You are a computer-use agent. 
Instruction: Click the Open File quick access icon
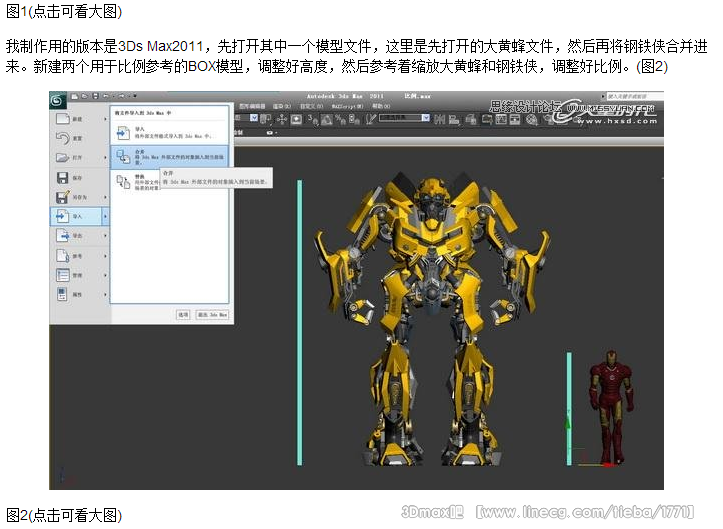[x=85, y=96]
